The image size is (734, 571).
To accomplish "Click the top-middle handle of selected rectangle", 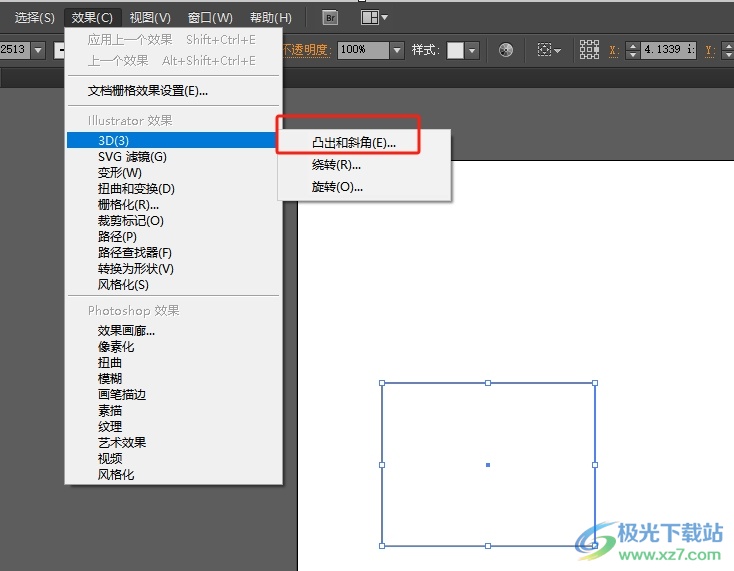I will point(488,383).
